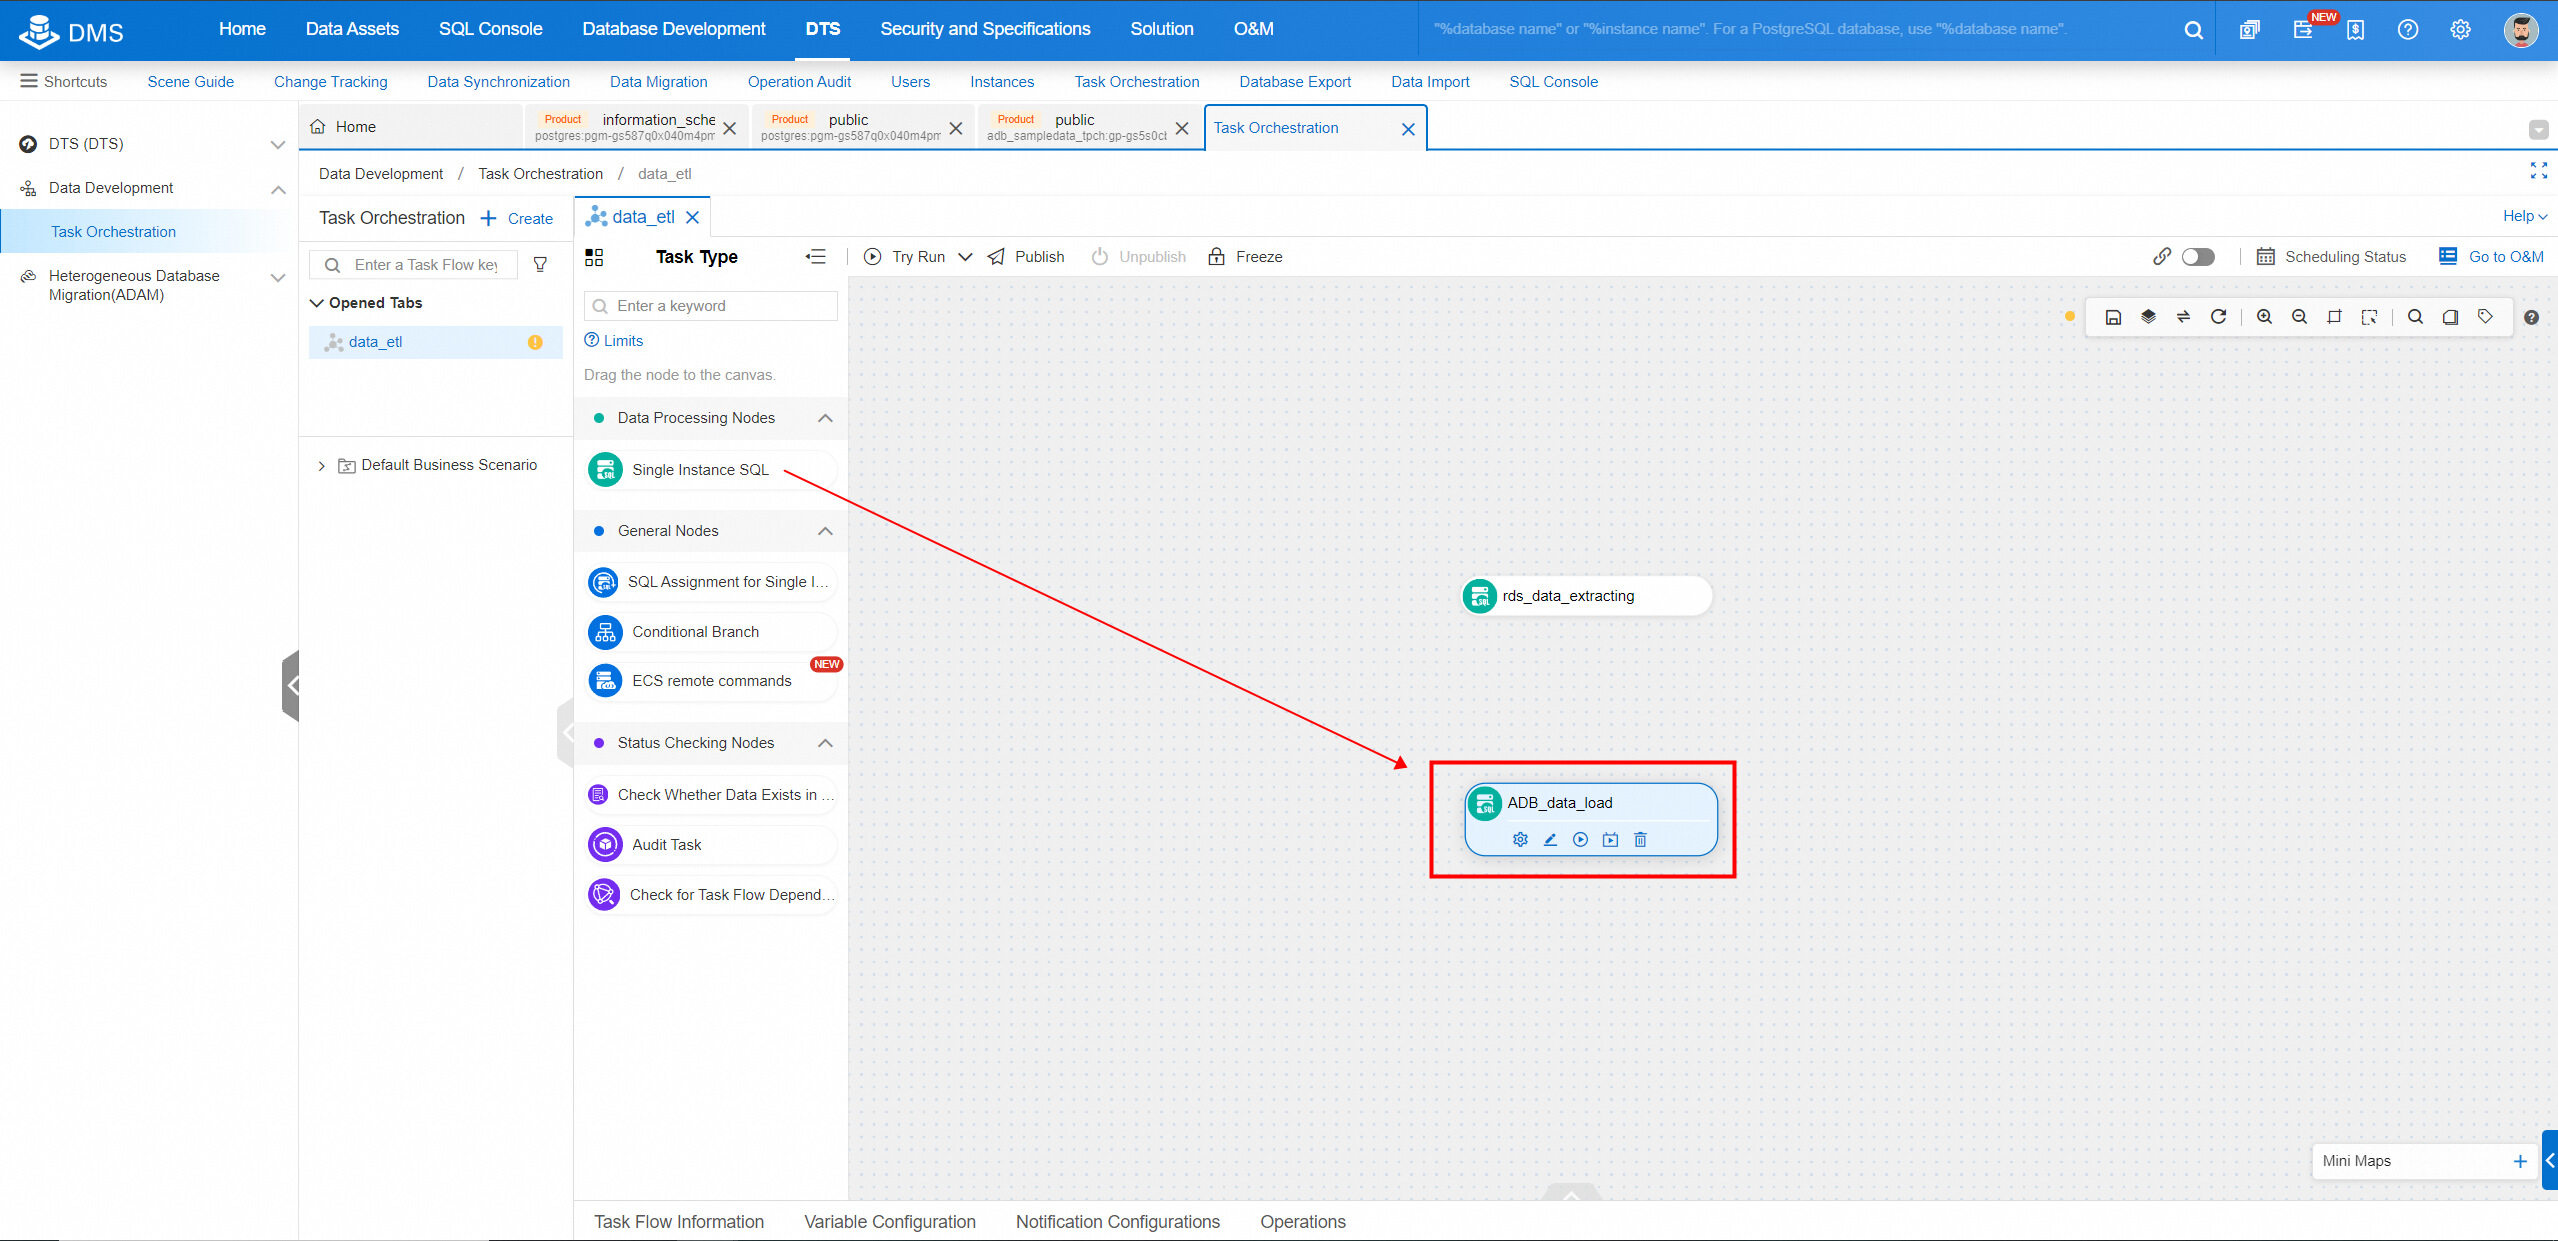
Task: Toggle the switch next to Scheduling Status
Action: click(x=2198, y=257)
